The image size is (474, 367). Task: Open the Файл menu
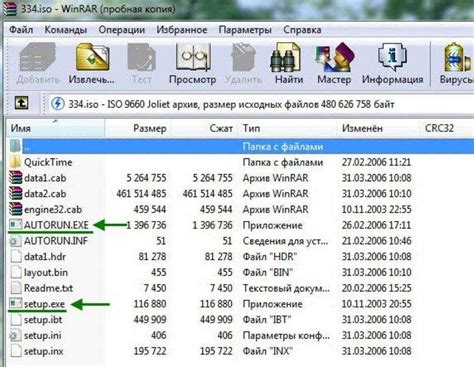tap(21, 30)
